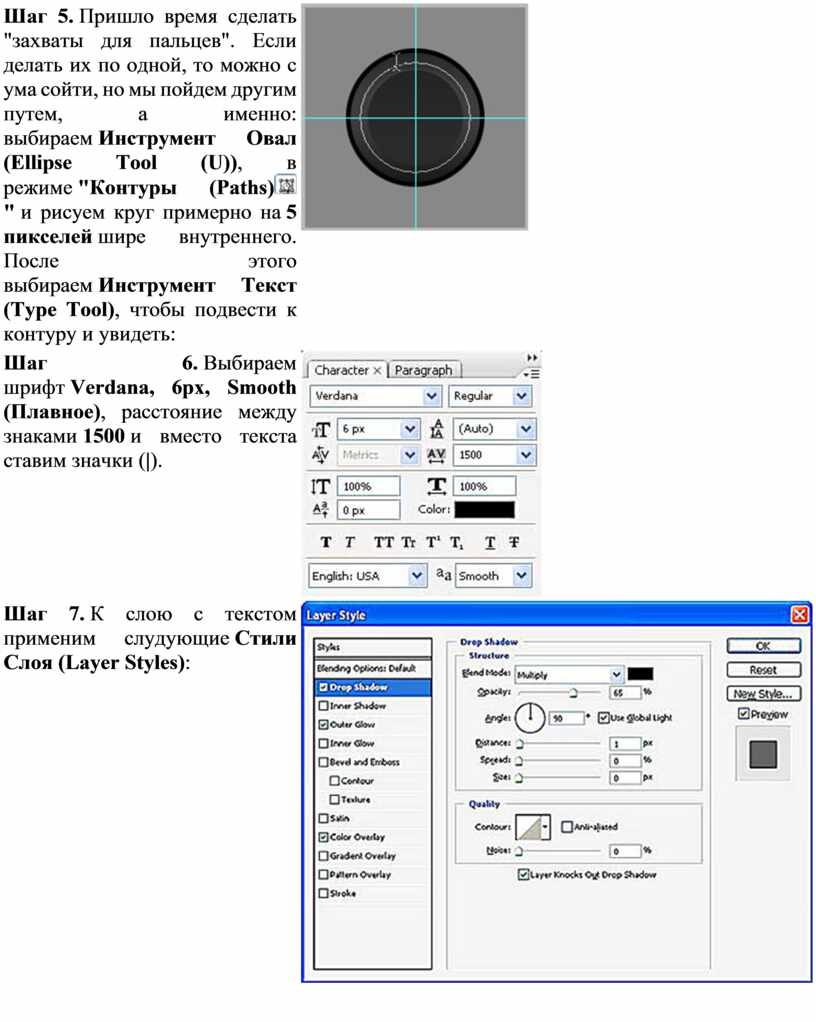Select Styles in Layer Style list
816x1022 pixels.
click(373, 647)
